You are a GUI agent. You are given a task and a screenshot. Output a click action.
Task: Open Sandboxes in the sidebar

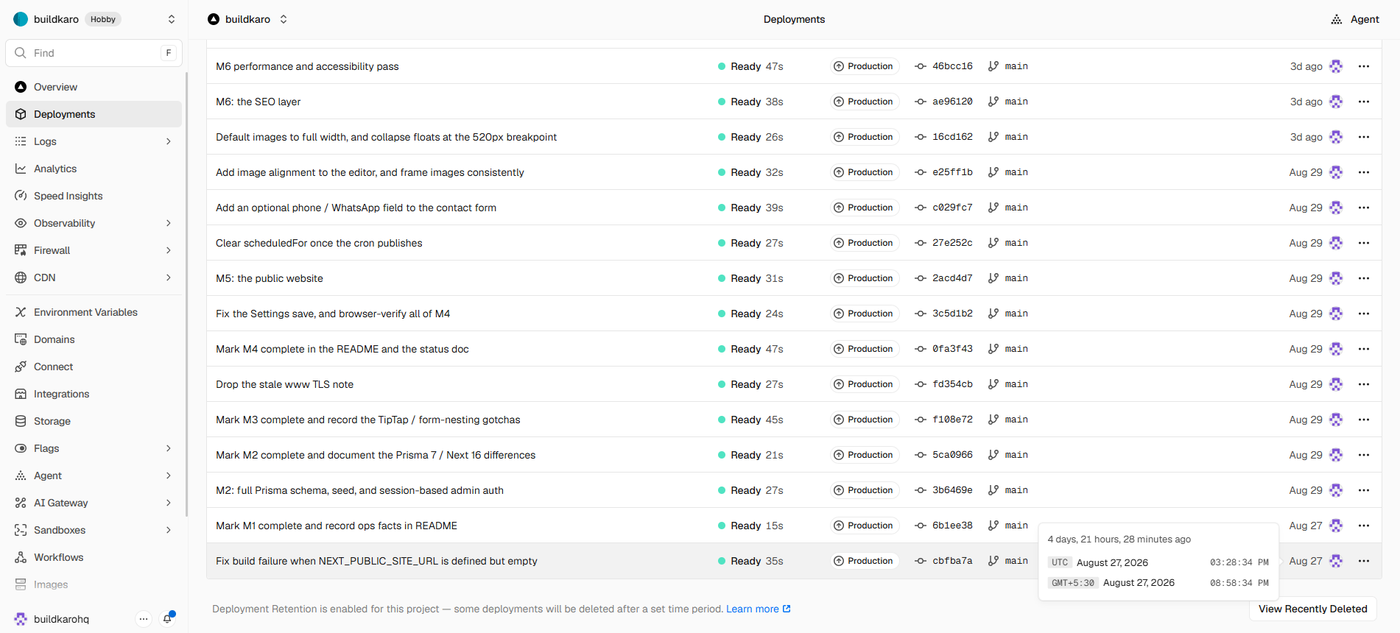(94, 530)
